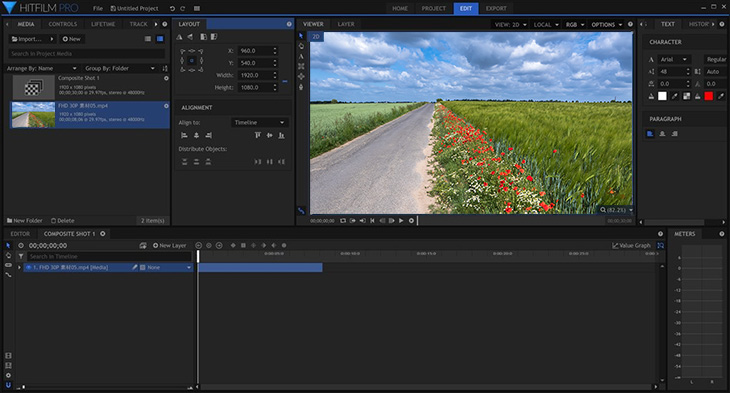Open the Arrange By: Name dropdown
730x393 pixels.
pos(42,68)
